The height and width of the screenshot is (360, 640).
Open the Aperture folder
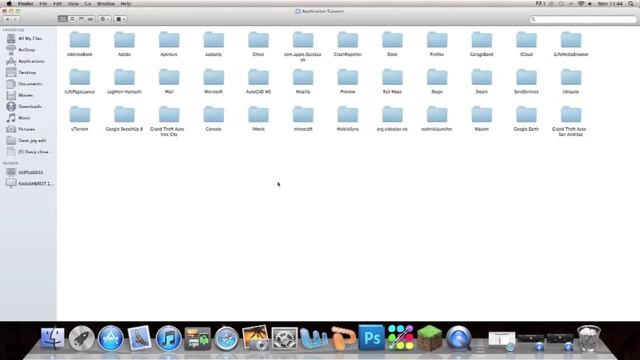169,40
